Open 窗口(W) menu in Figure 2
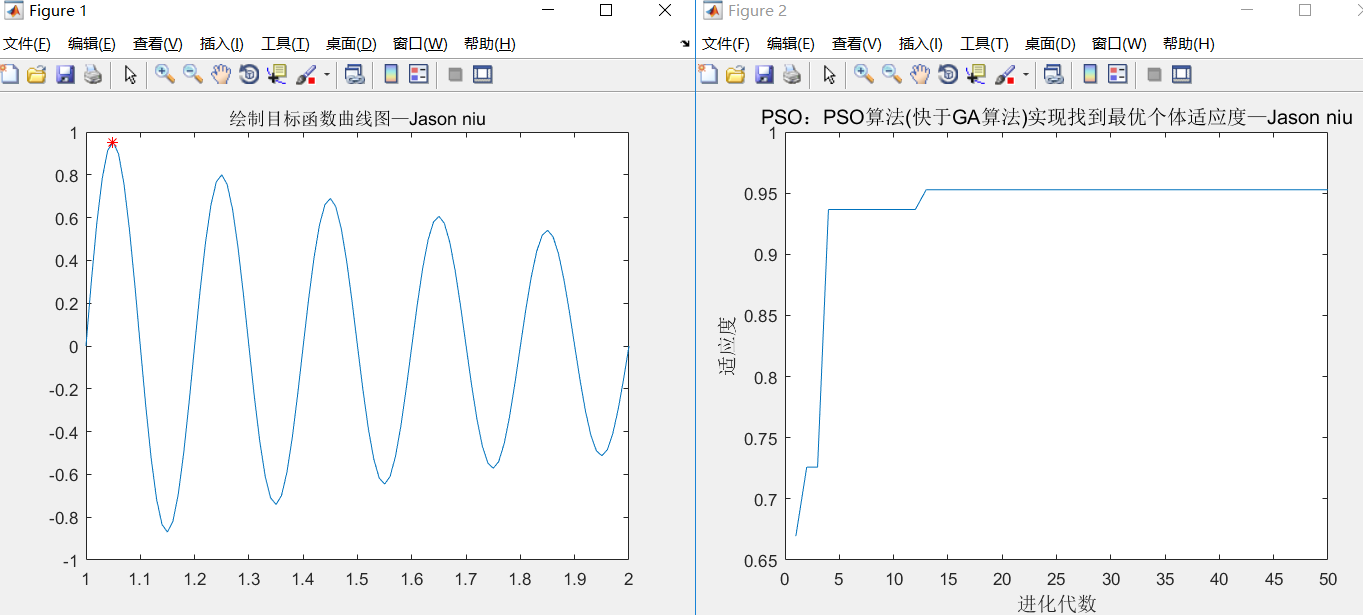Image resolution: width=1363 pixels, height=615 pixels. pos(1119,44)
